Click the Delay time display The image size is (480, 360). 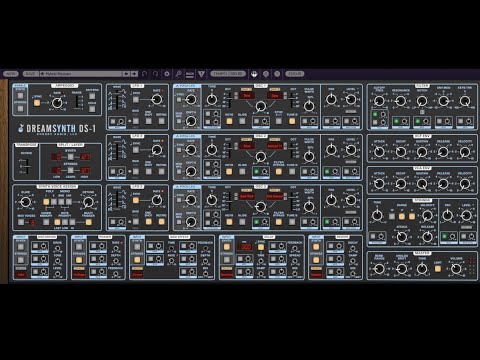point(245,247)
